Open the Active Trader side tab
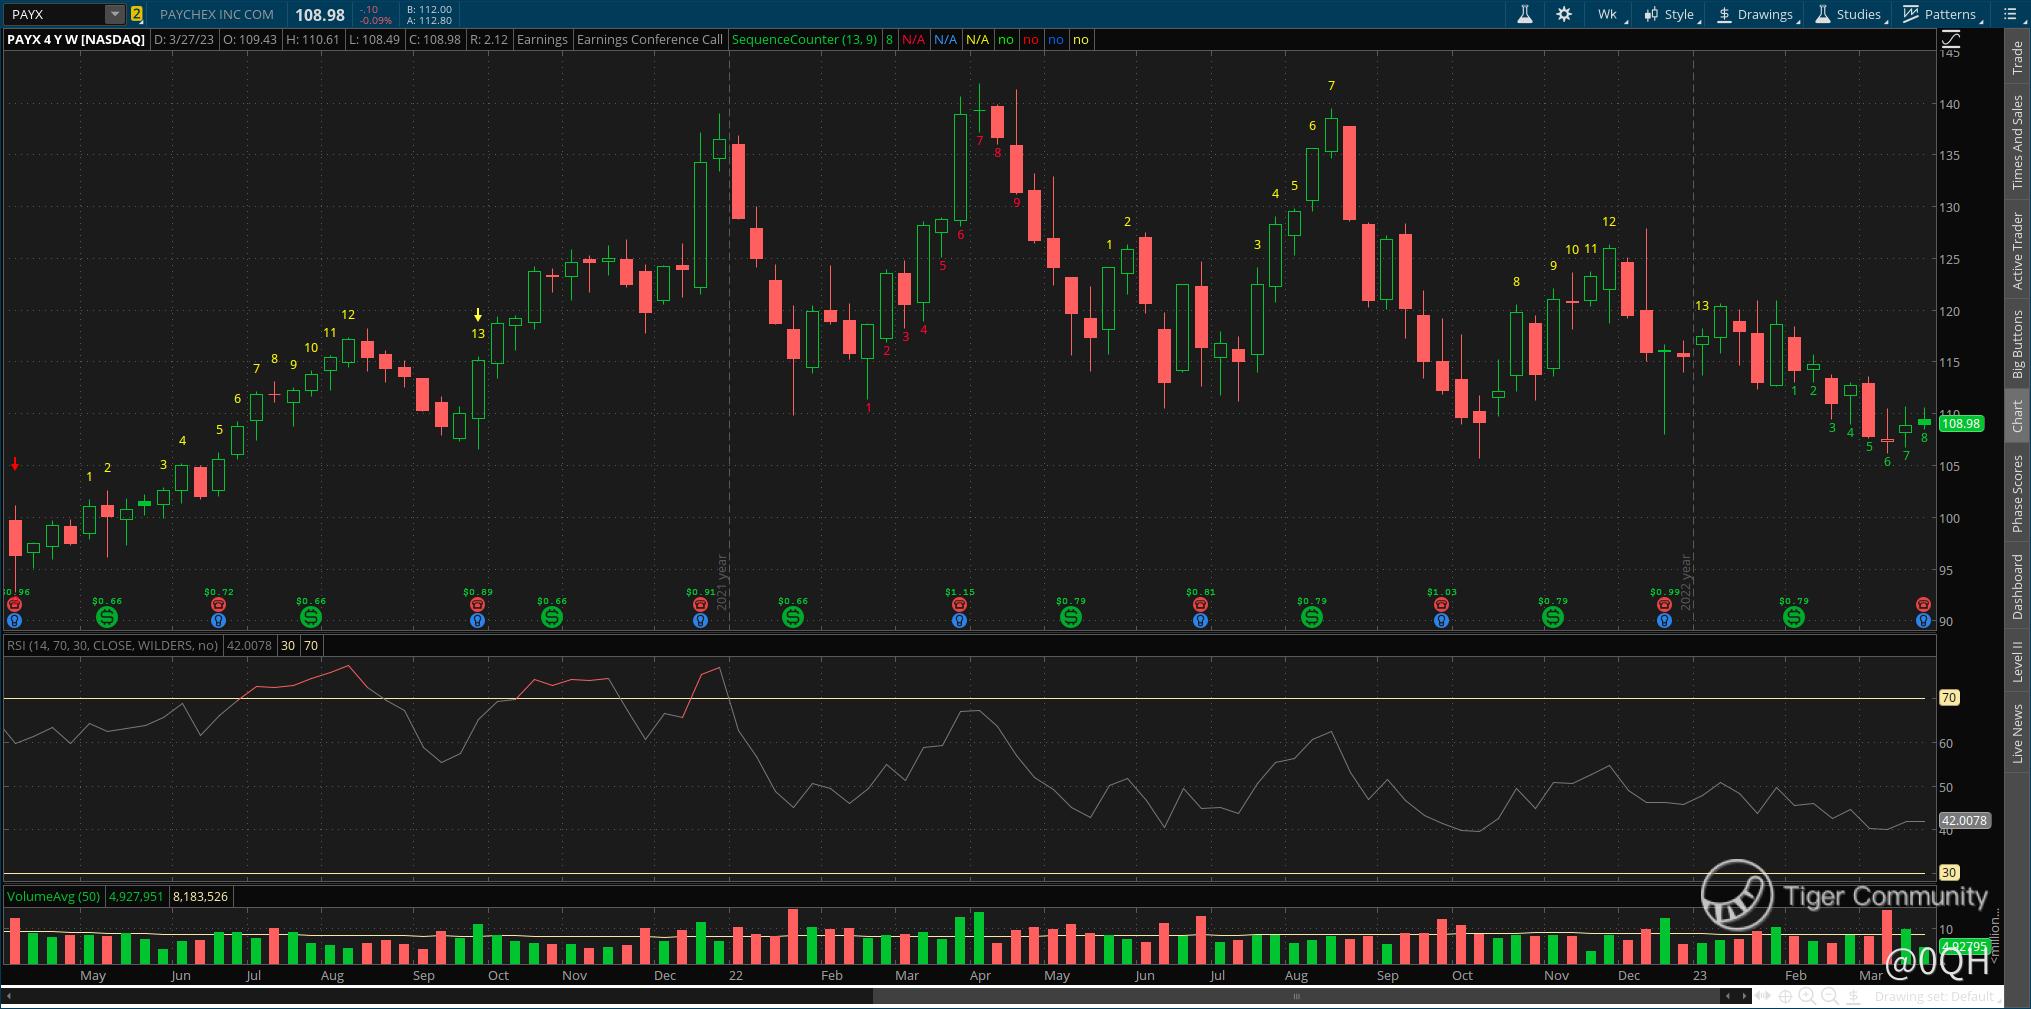 [2017, 251]
